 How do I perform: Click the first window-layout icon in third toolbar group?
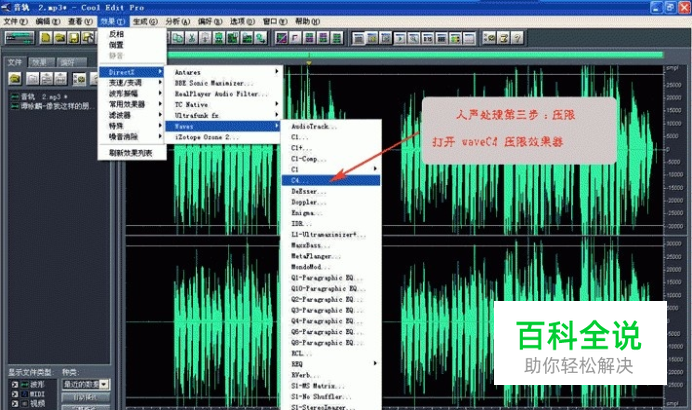[x=358, y=38]
